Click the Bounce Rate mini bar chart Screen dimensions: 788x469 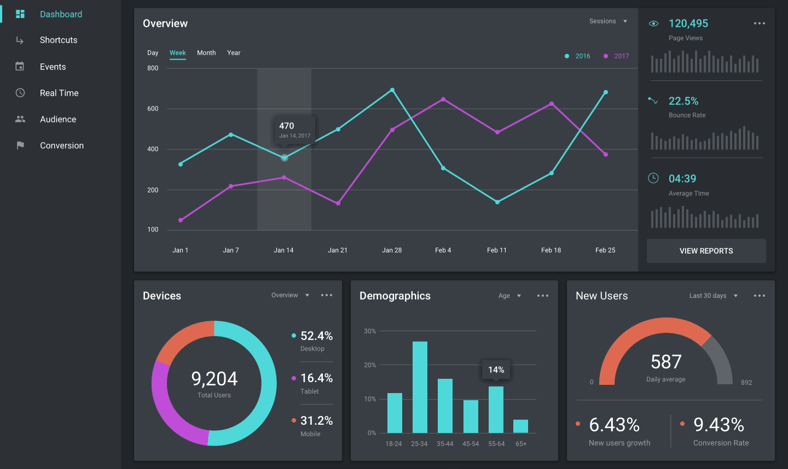pos(705,138)
